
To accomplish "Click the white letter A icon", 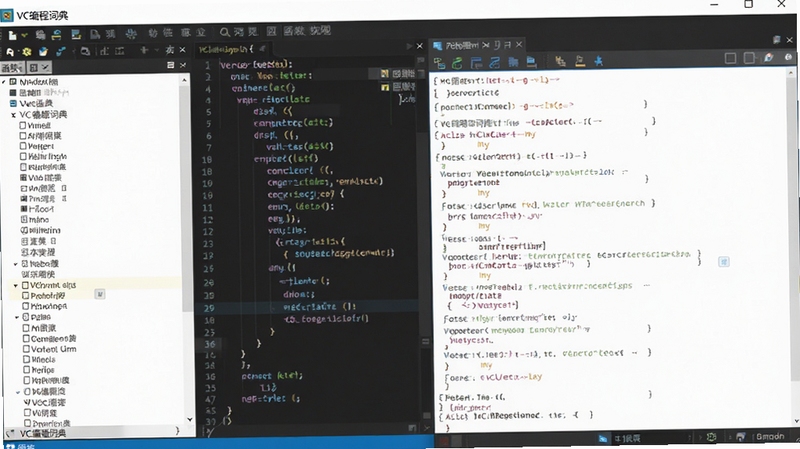I will tap(10, 52).
